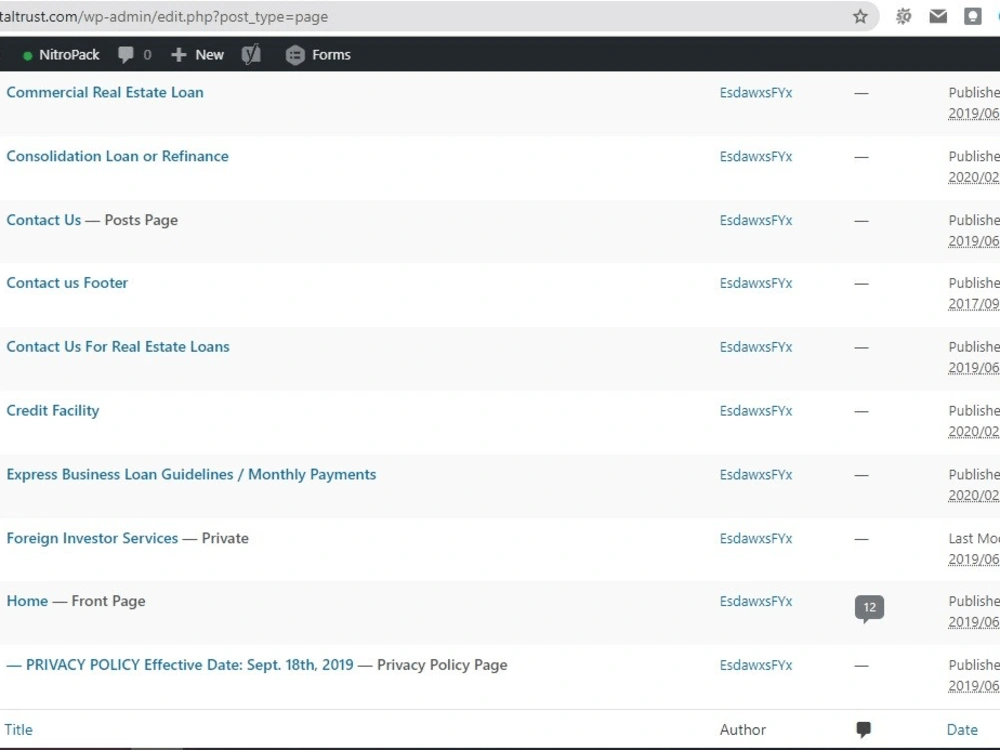Click the Yoast SEO icon in the admin bar
Image resolution: width=1000 pixels, height=750 pixels.
pos(251,55)
